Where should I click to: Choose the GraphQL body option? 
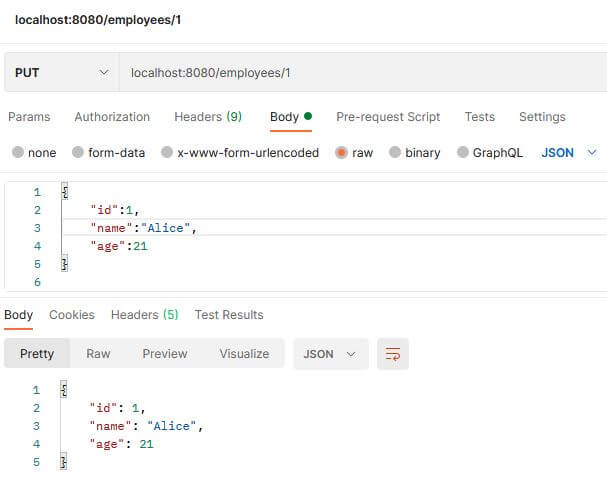point(463,152)
